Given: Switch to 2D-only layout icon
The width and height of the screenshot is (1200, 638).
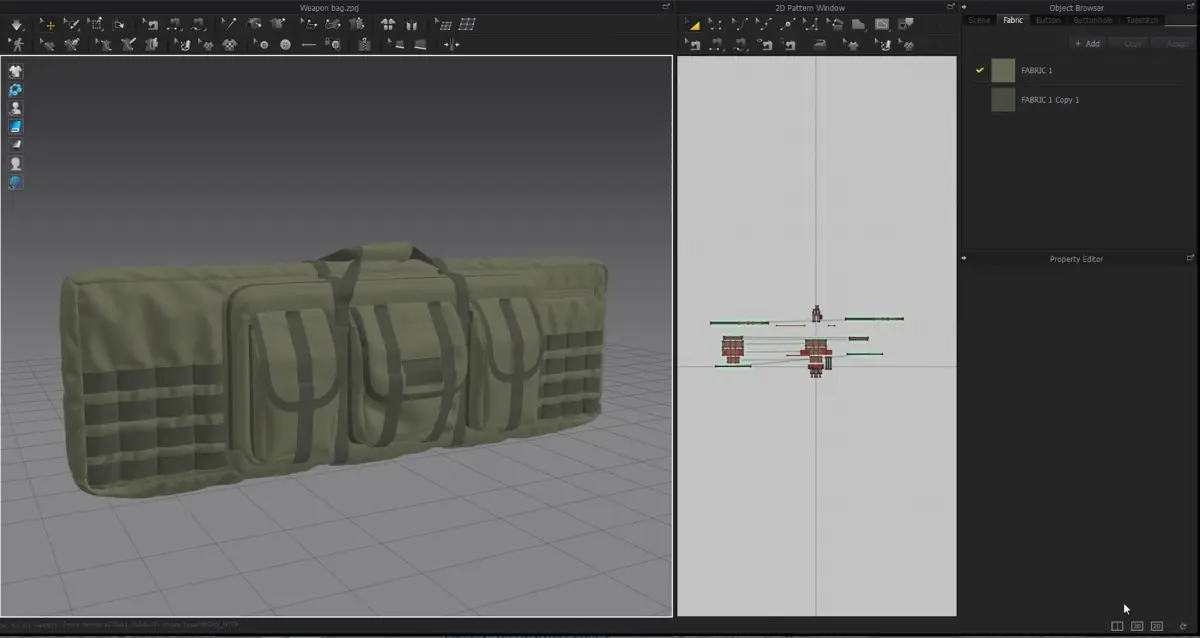Looking at the screenshot, I should click(x=1157, y=626).
